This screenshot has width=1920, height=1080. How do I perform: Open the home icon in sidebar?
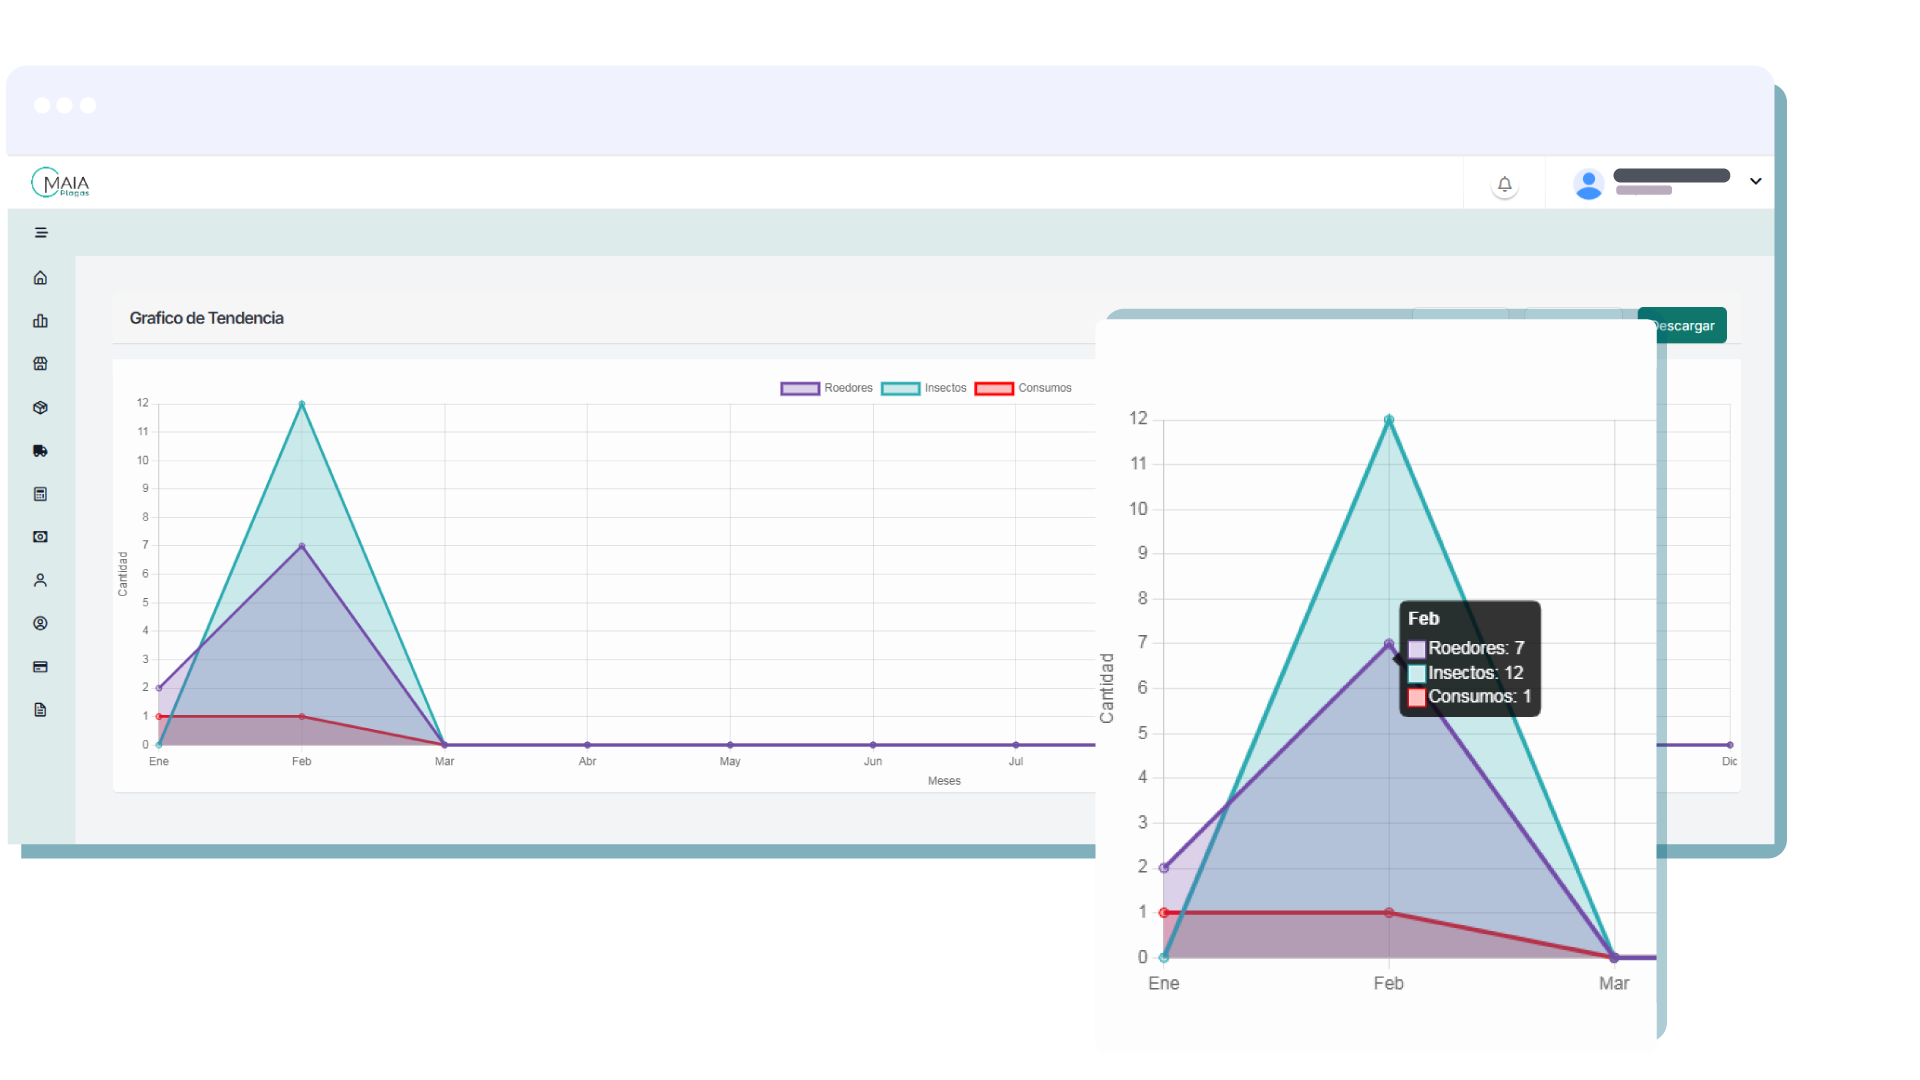(x=40, y=278)
